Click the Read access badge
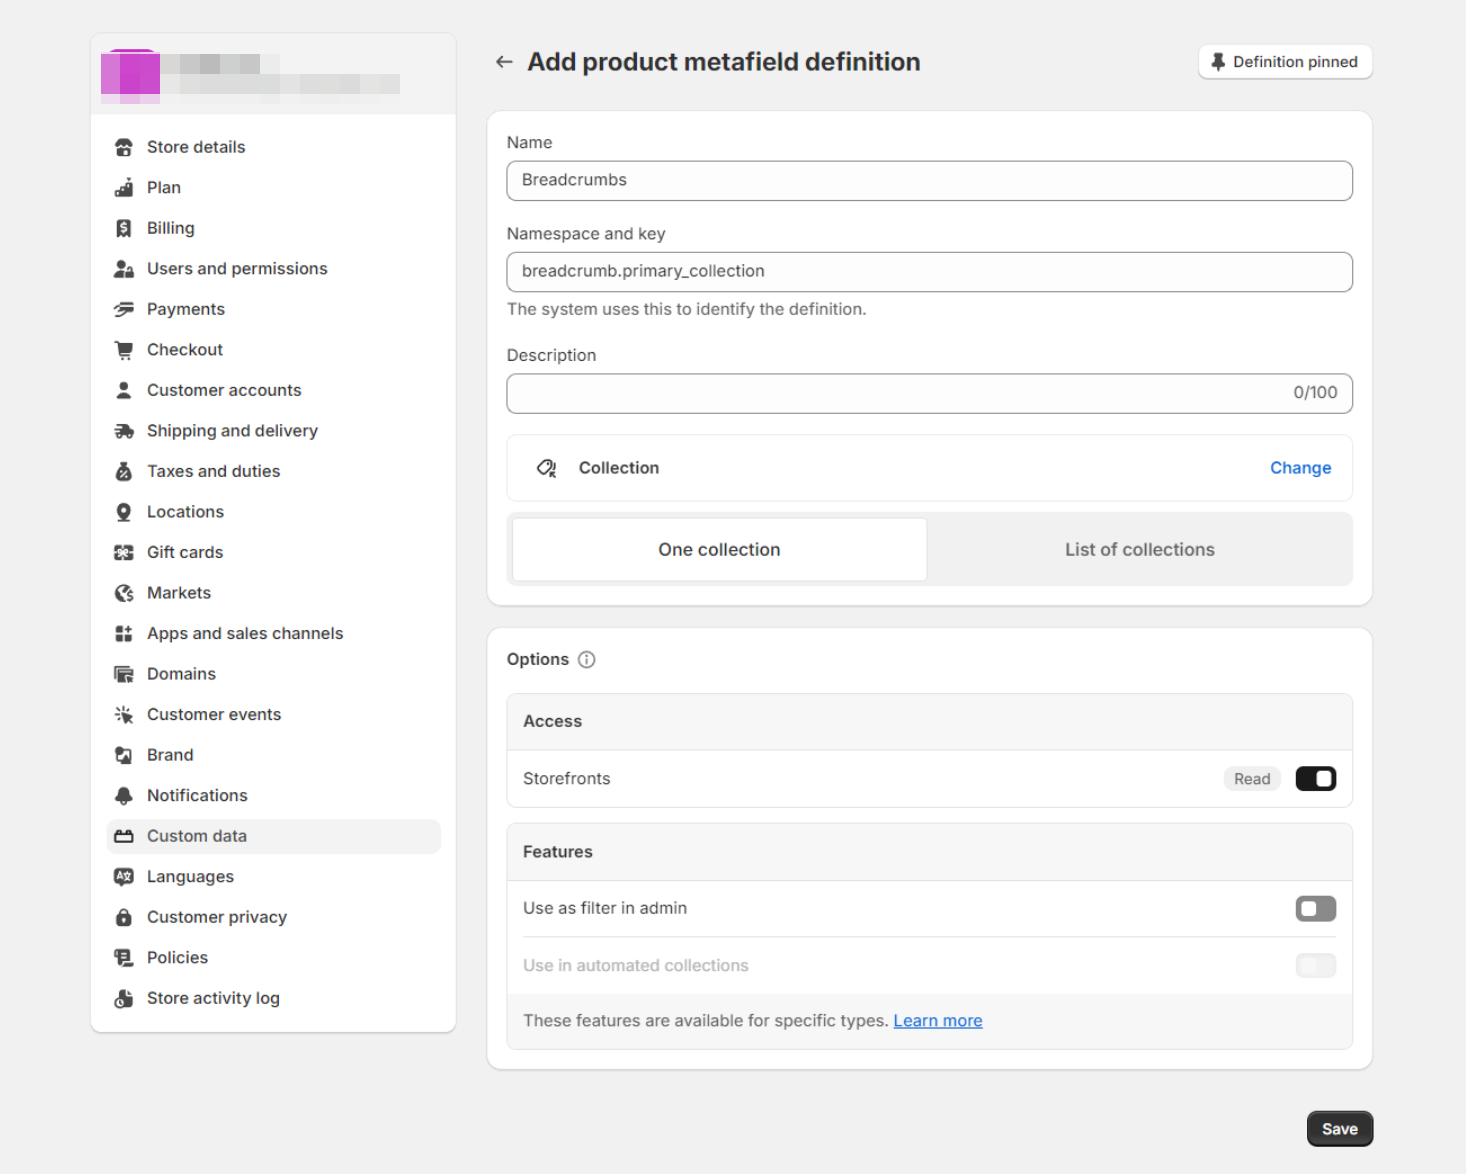Screen dimensions: 1466x1174 pyautogui.click(x=1252, y=779)
